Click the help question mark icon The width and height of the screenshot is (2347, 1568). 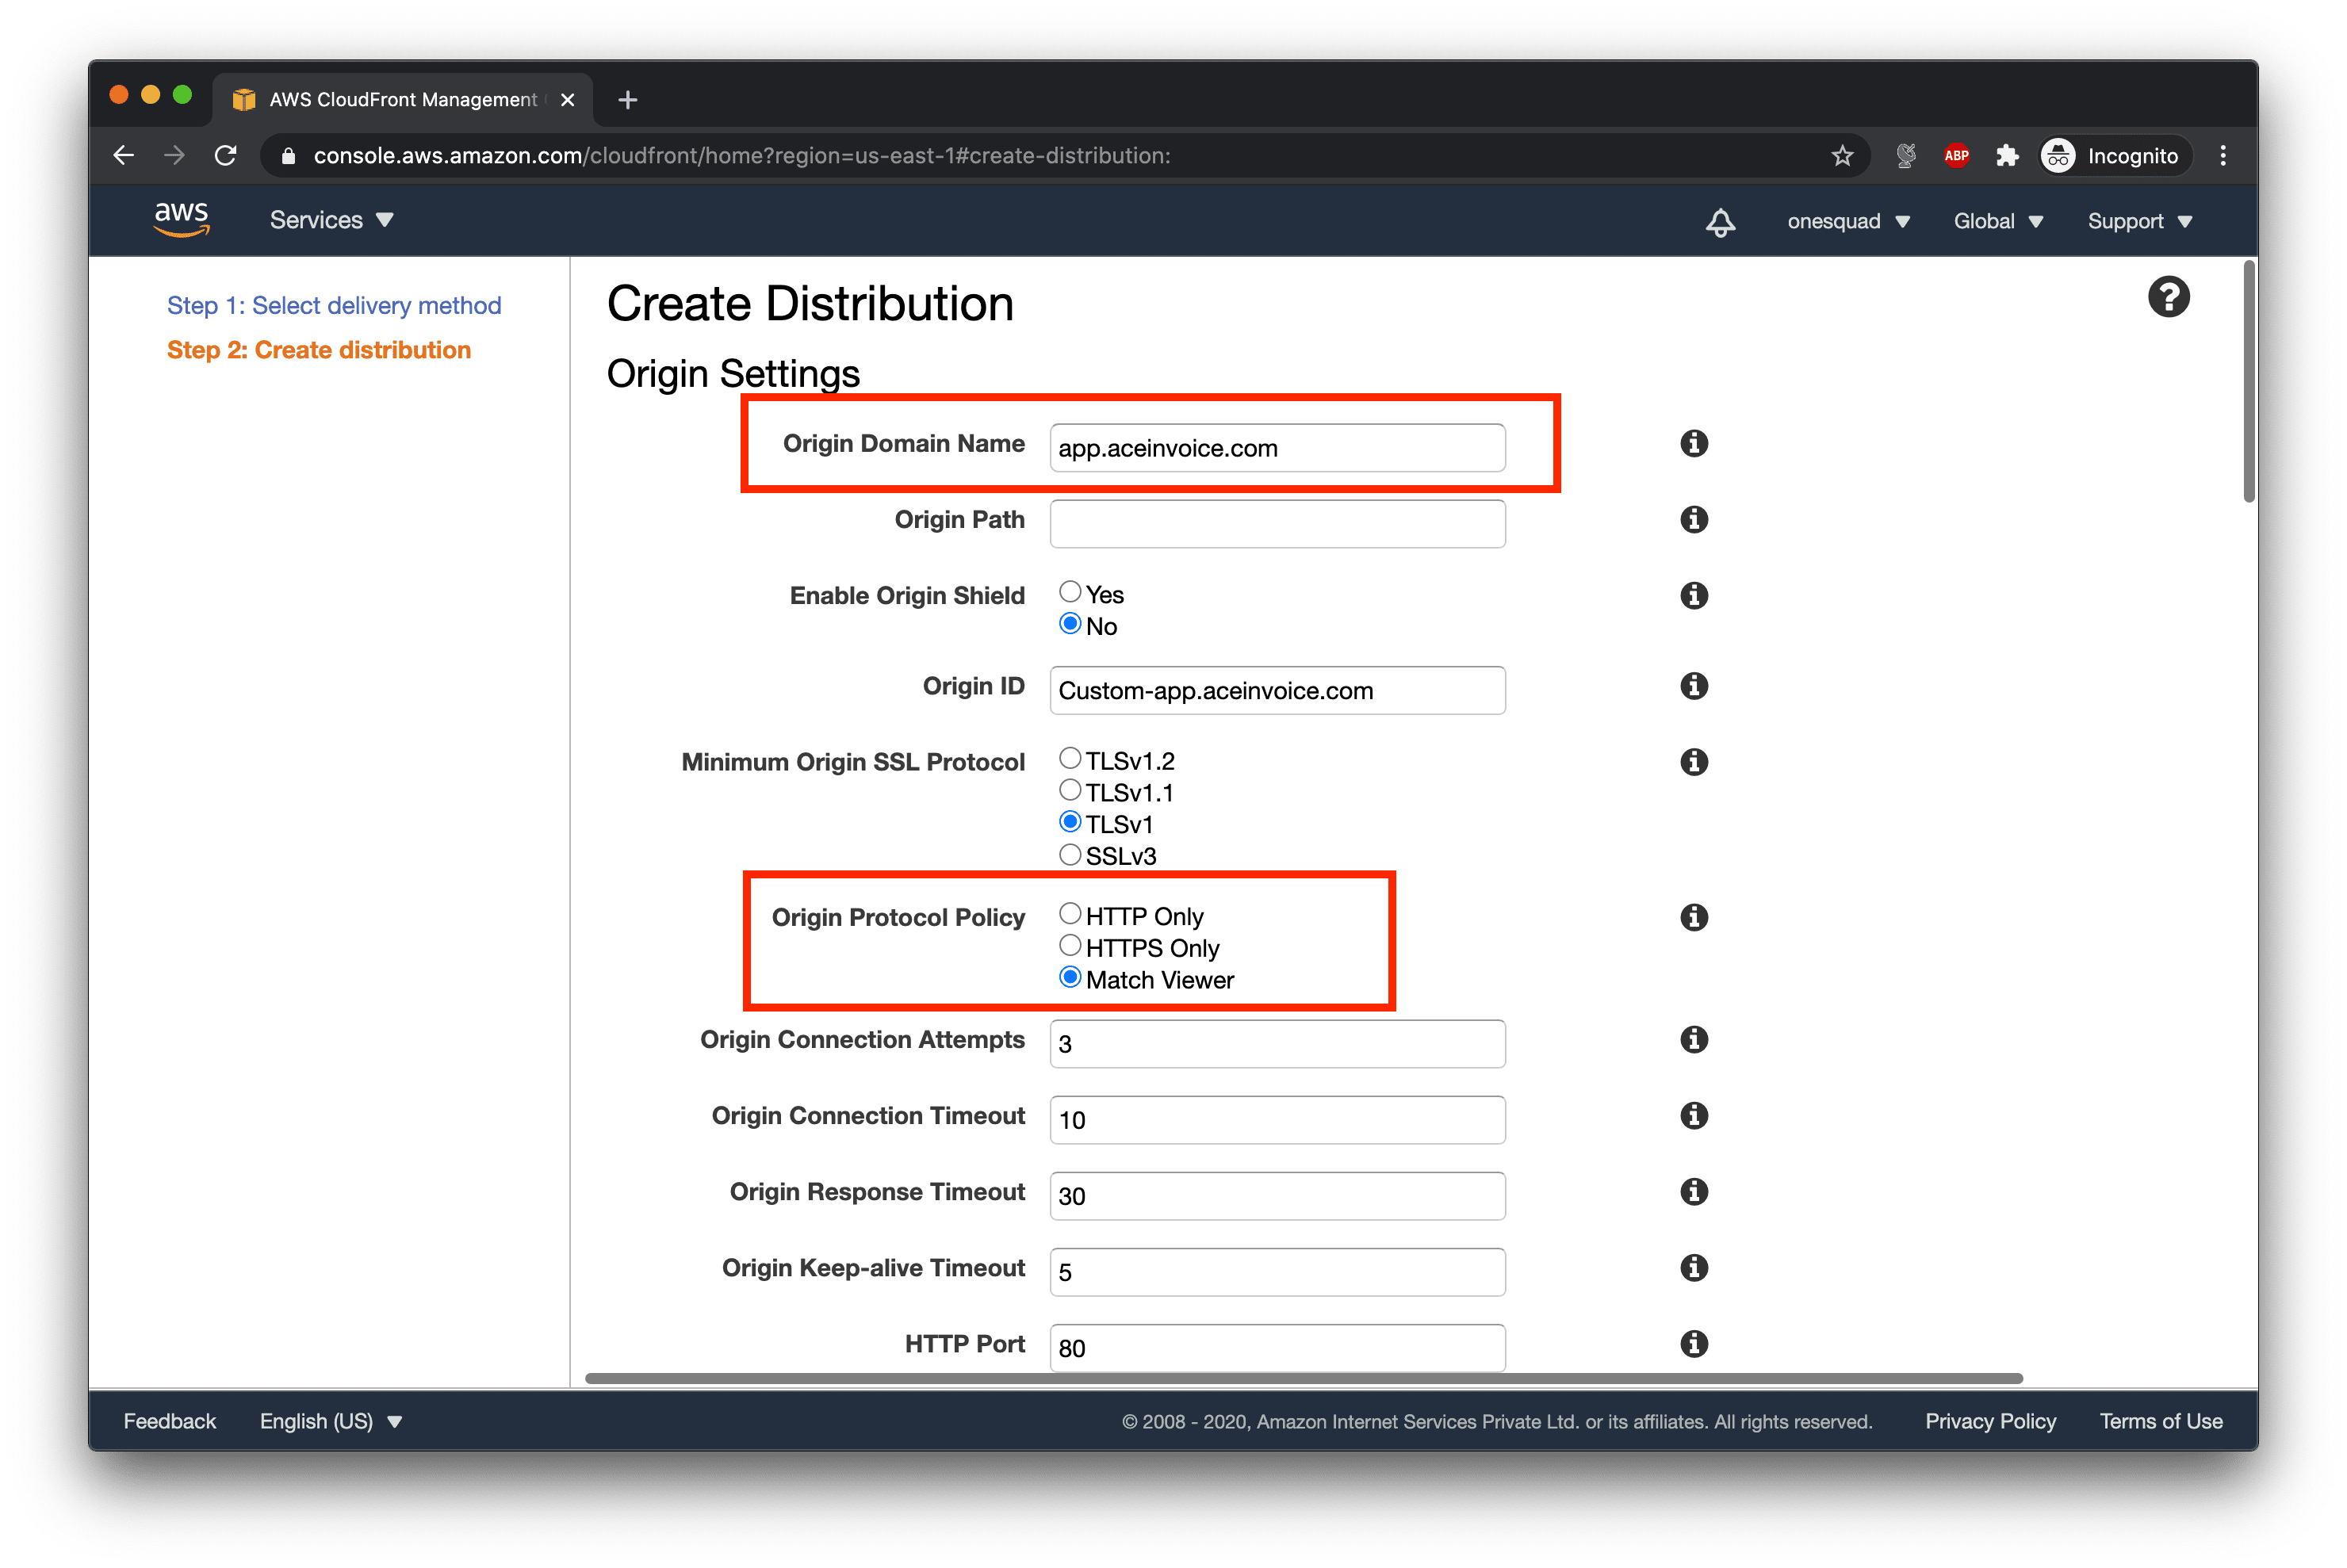coord(2168,297)
